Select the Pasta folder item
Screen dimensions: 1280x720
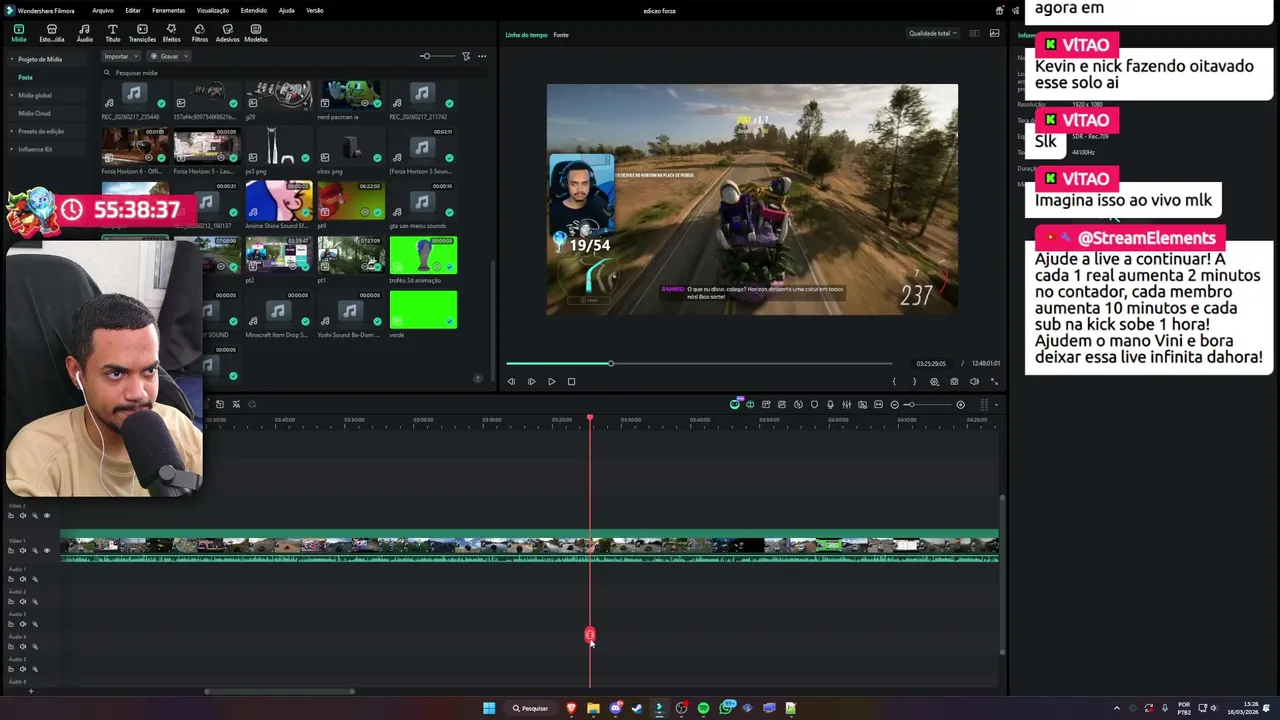25,77
